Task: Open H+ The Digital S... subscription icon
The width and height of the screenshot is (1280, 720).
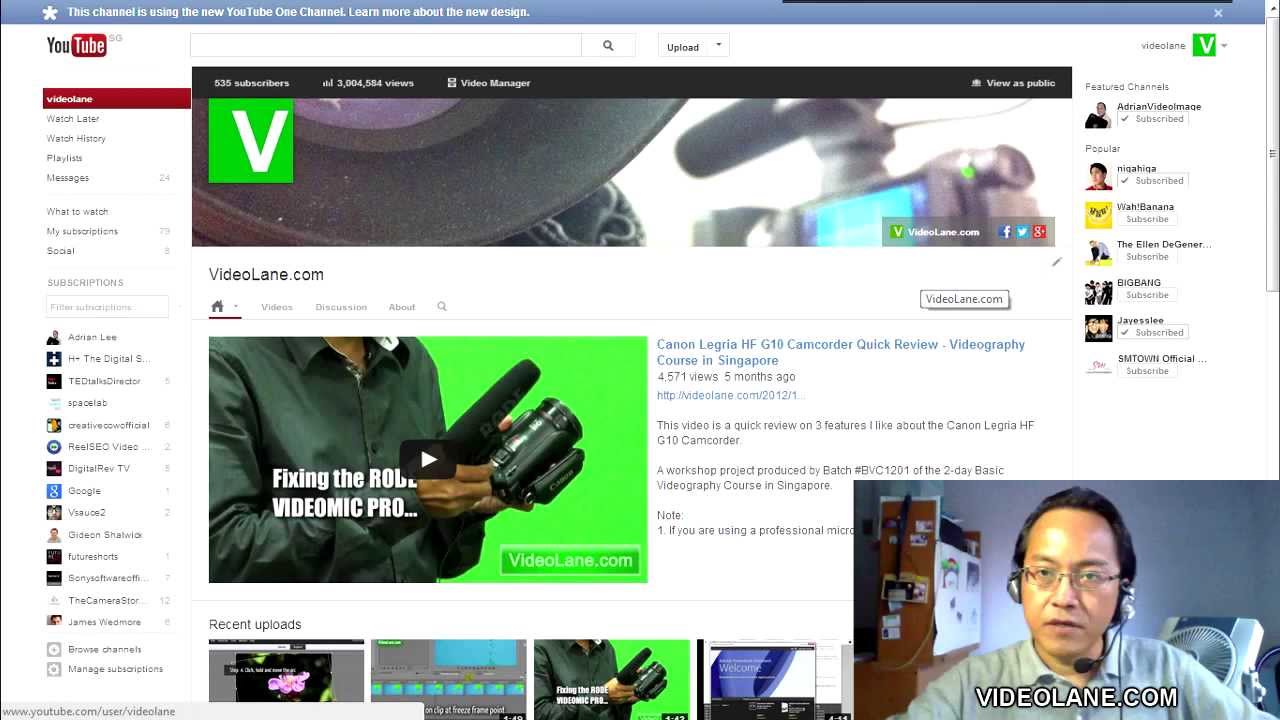Action: coord(54,359)
